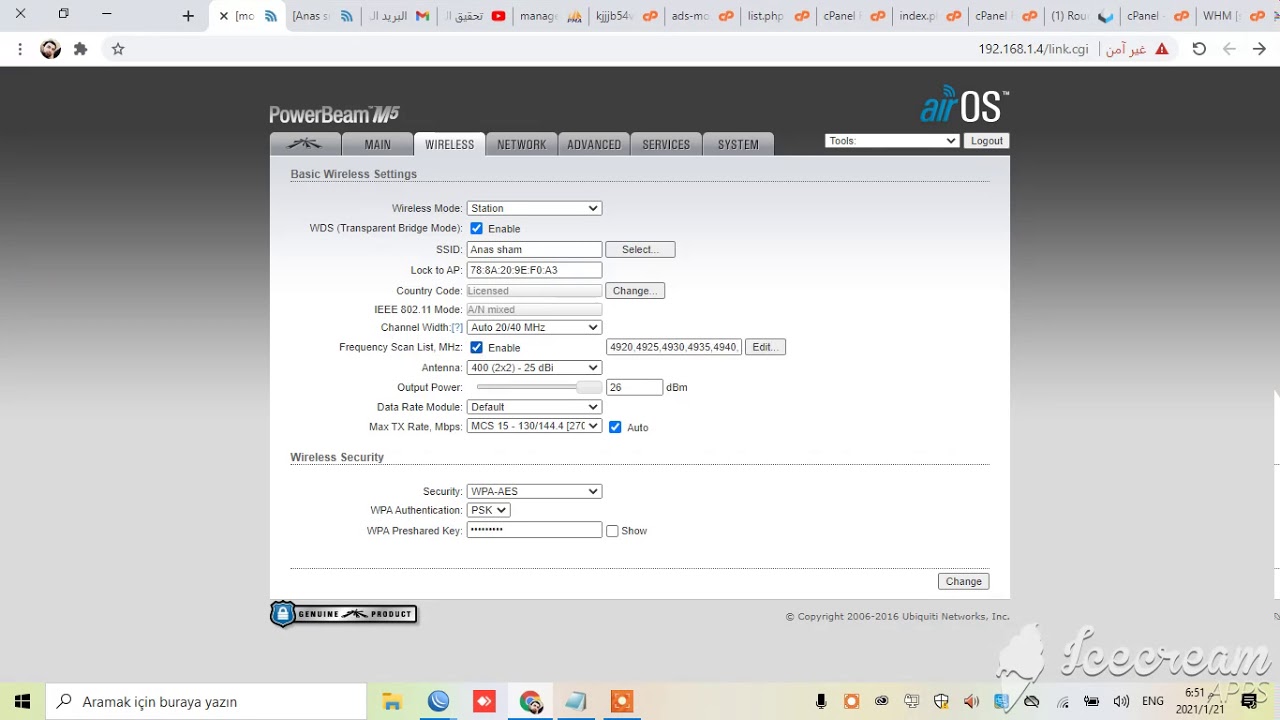The width and height of the screenshot is (1280, 720).
Task: Open the Data Rate Module dropdown
Action: click(534, 407)
